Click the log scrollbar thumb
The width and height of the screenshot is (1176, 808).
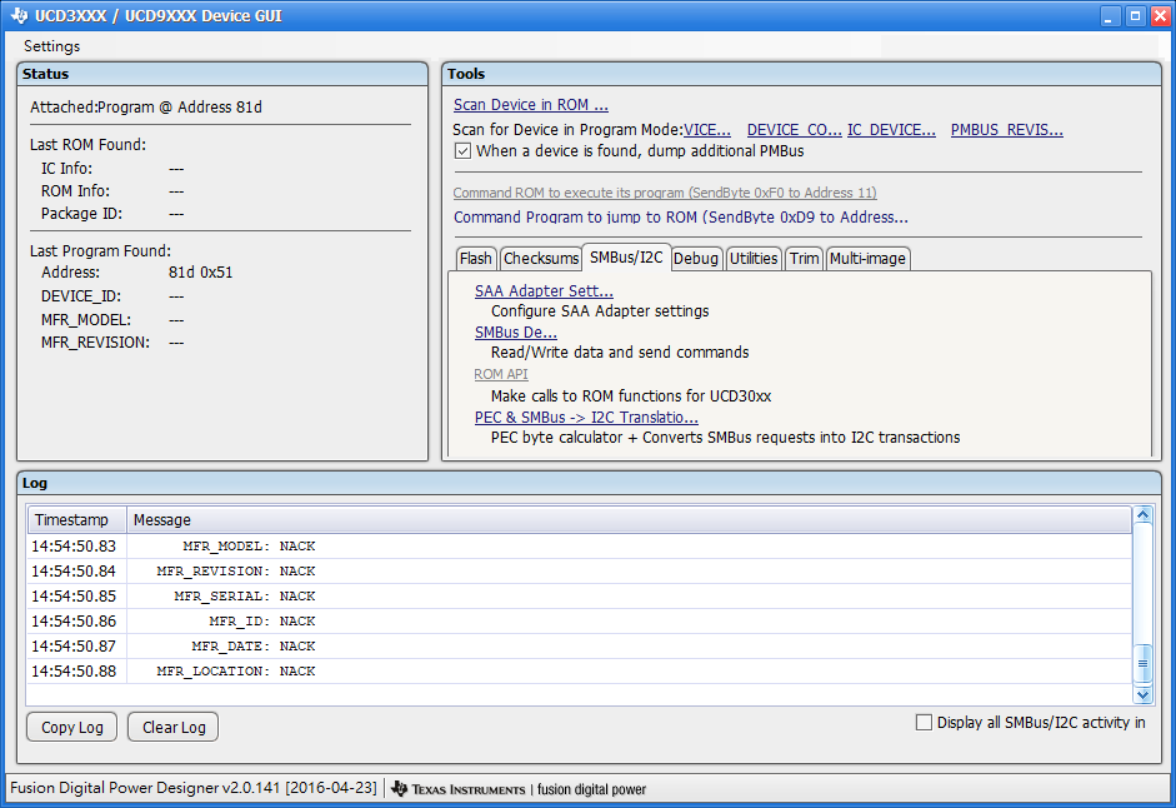[x=1142, y=664]
